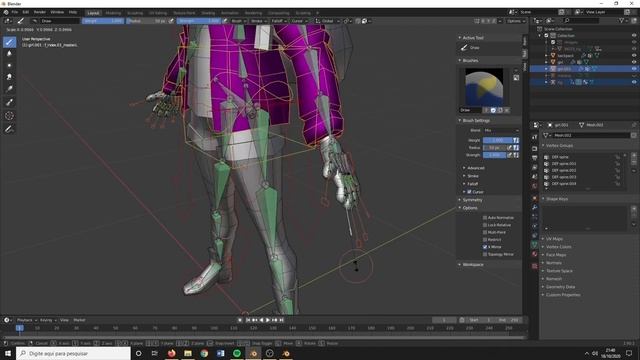Open Spotify from the taskbar
Image resolution: width=640 pixels, height=360 pixels.
tap(237, 353)
